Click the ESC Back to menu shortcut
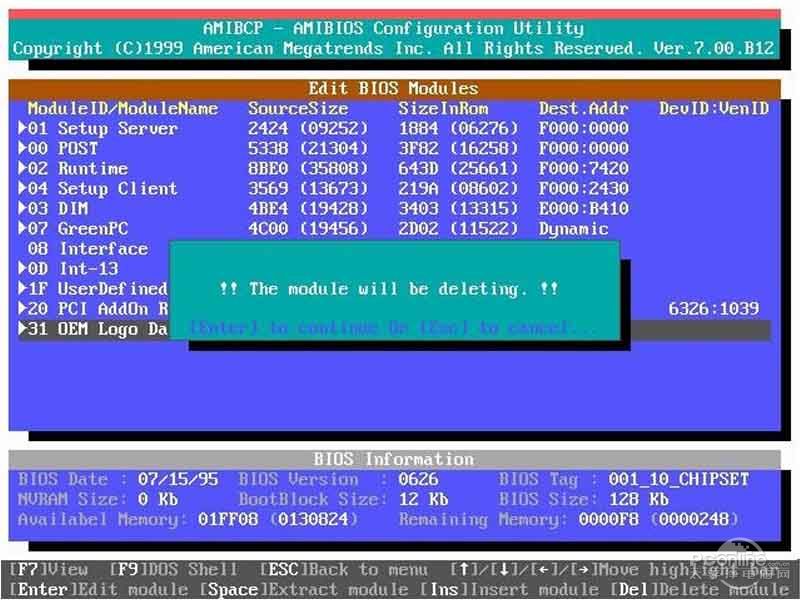Viewport: 800px width, 600px height. (343, 569)
